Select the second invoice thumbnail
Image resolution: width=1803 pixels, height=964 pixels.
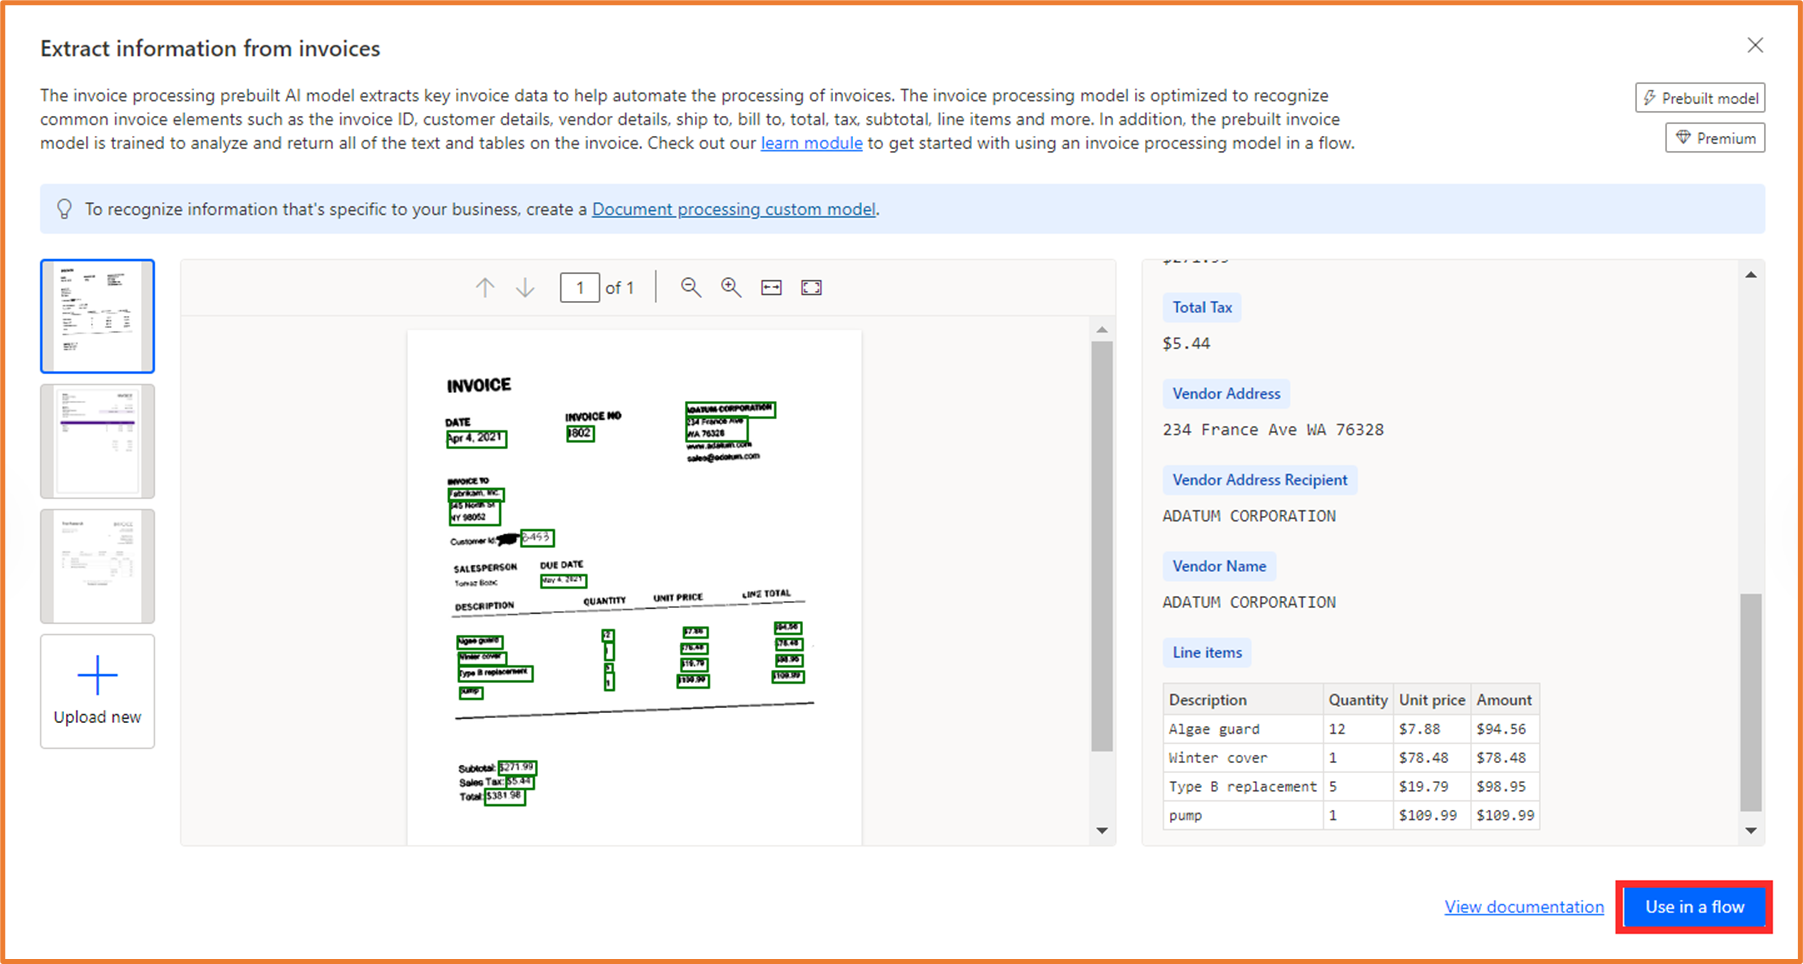coord(97,441)
